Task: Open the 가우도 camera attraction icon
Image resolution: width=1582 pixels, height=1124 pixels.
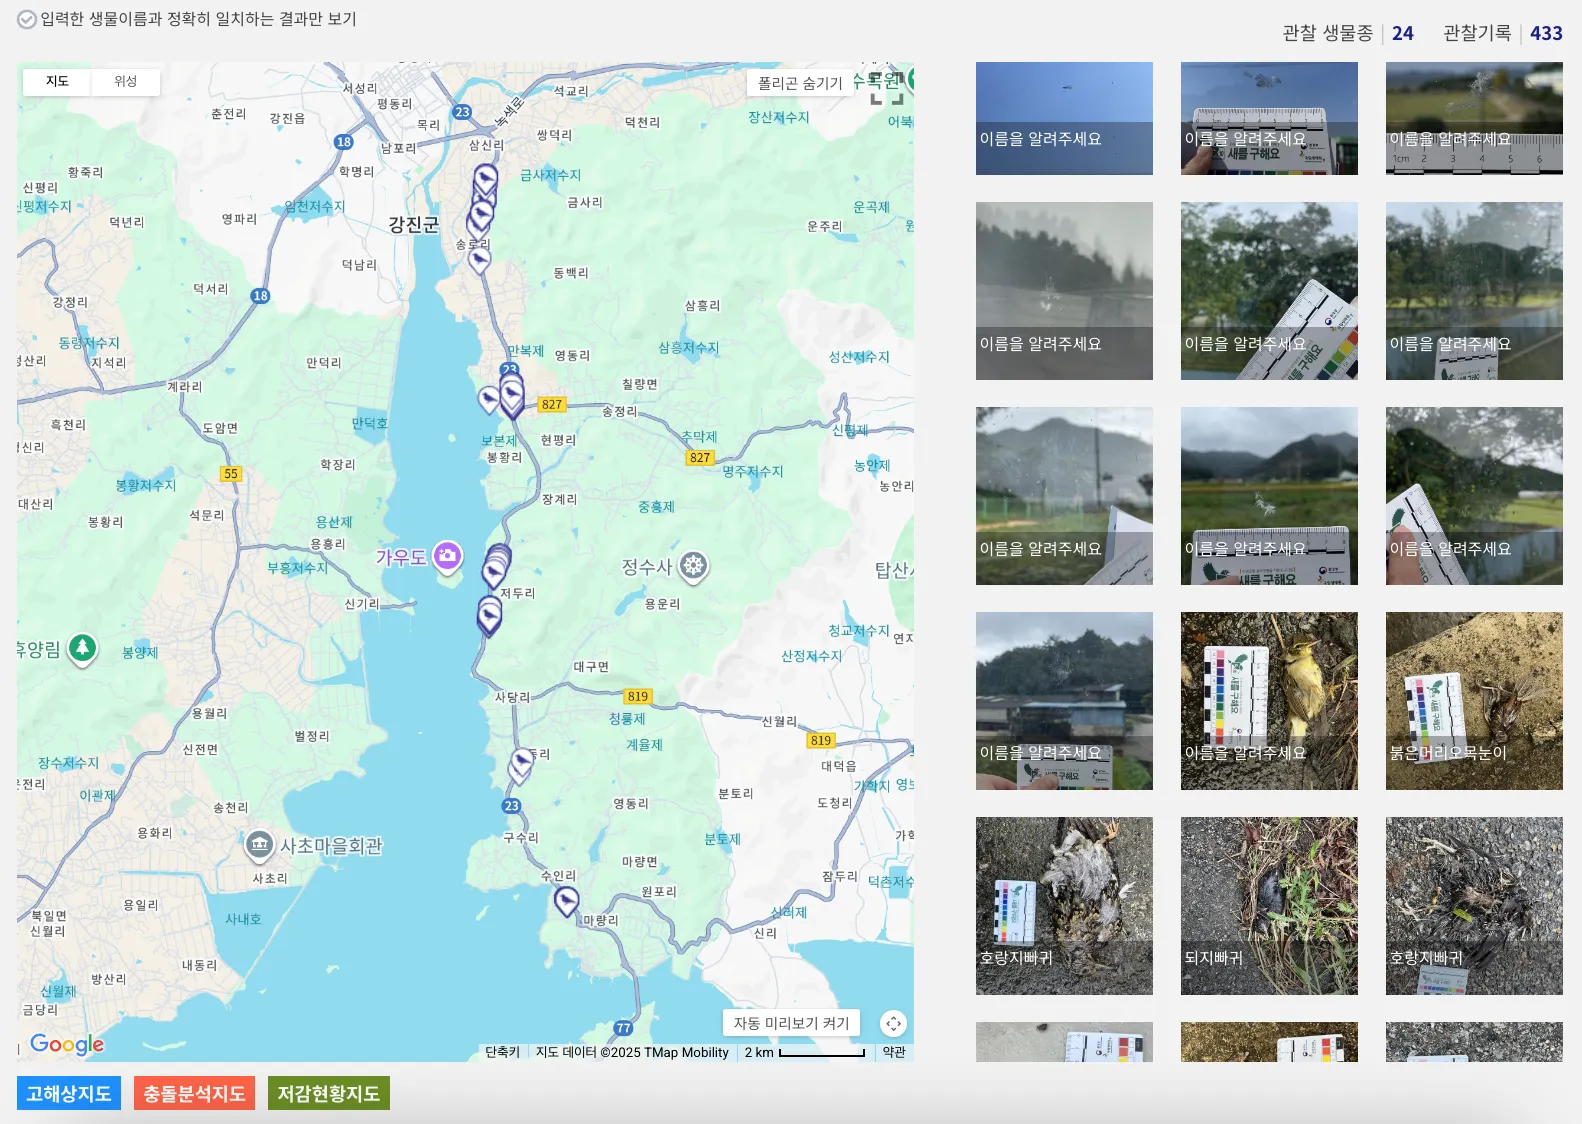Action: pyautogui.click(x=447, y=556)
